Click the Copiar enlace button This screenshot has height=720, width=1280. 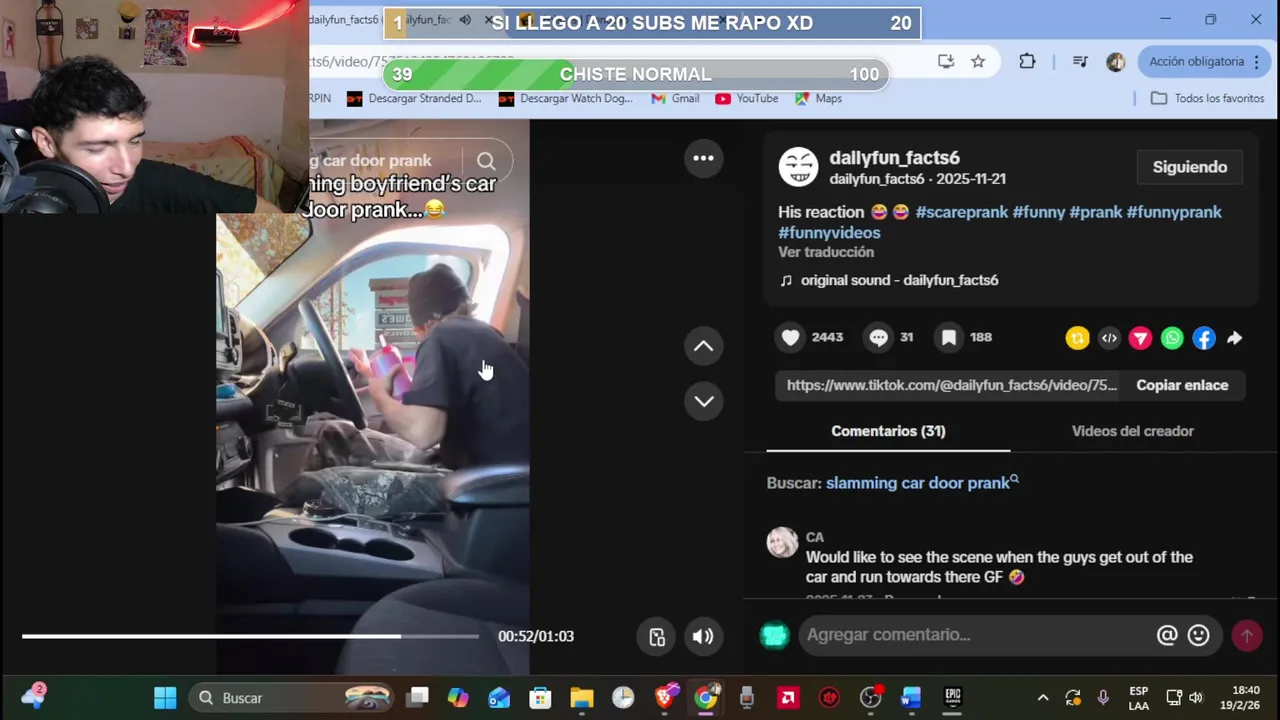1182,386
